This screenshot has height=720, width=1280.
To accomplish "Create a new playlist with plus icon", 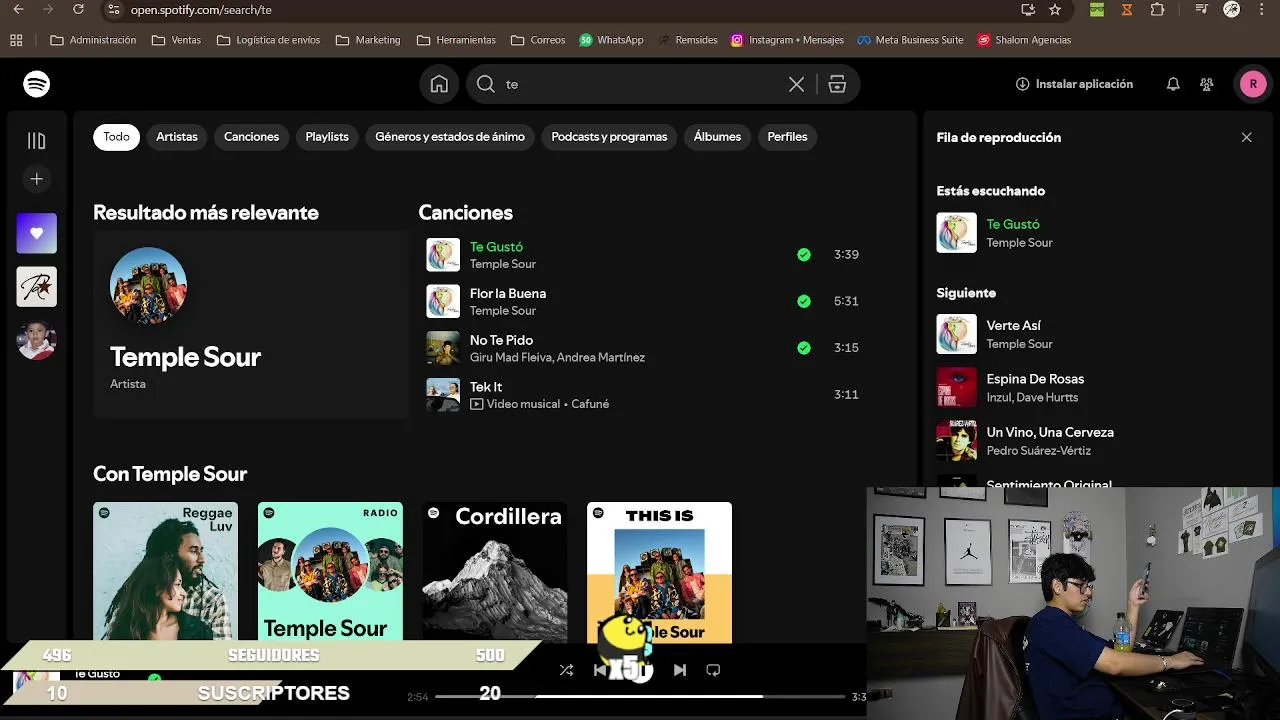I will click(37, 179).
